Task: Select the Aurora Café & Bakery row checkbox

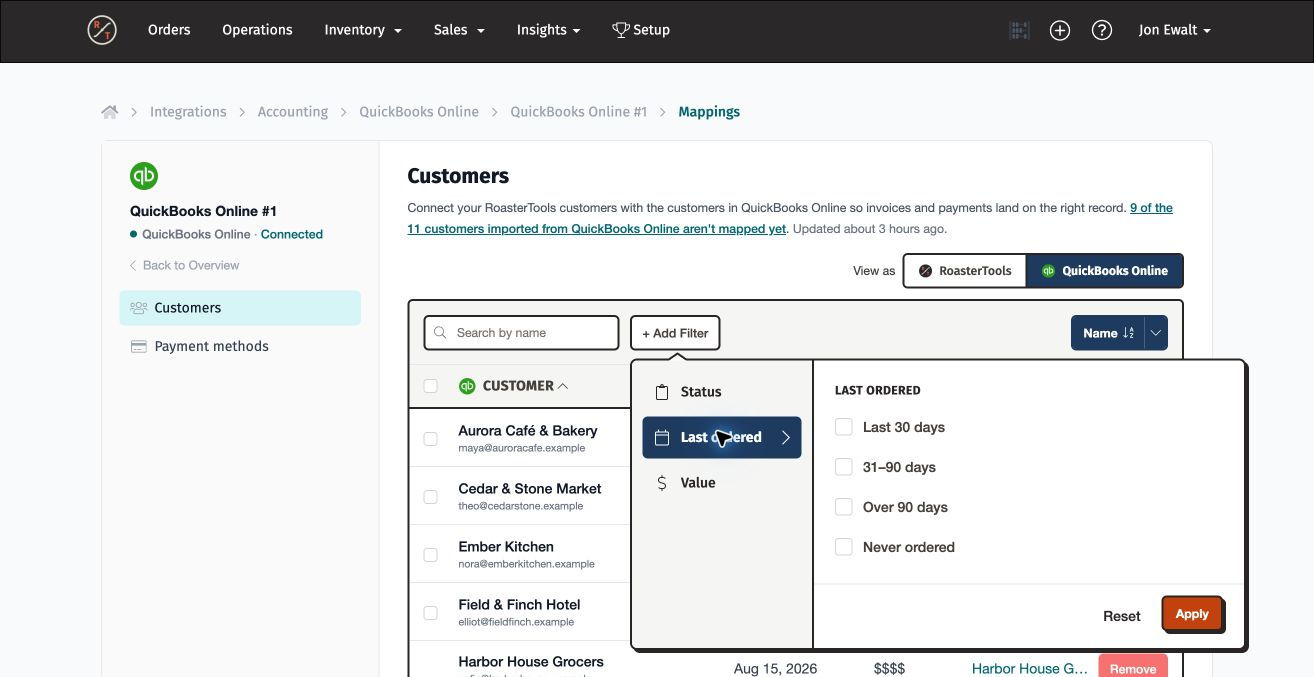Action: (x=431, y=439)
